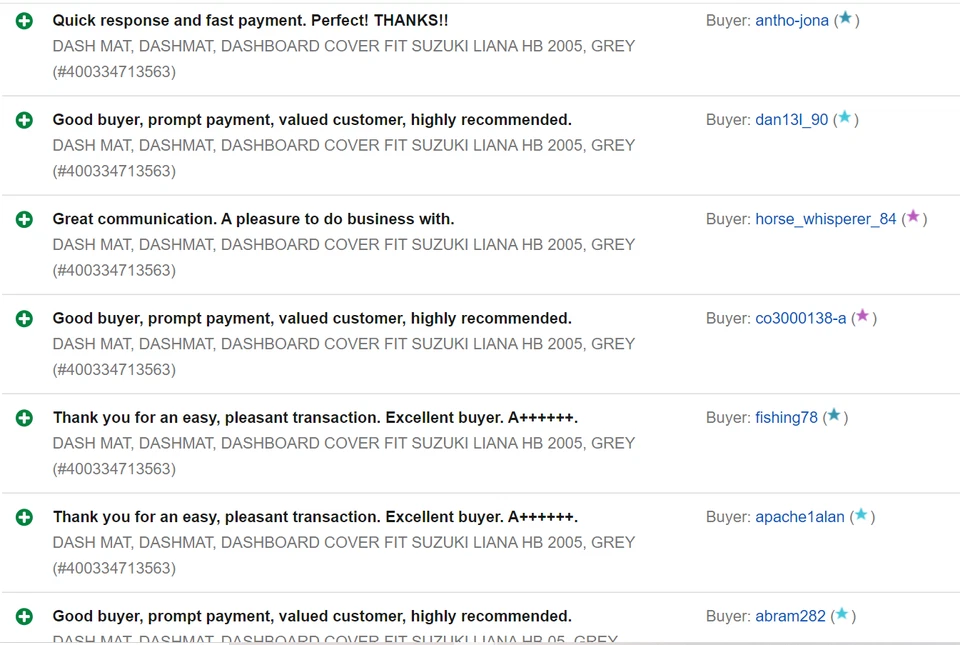Screen dimensions: 960x645
Task: Click the star icon next to abram282
Action: tap(841, 614)
